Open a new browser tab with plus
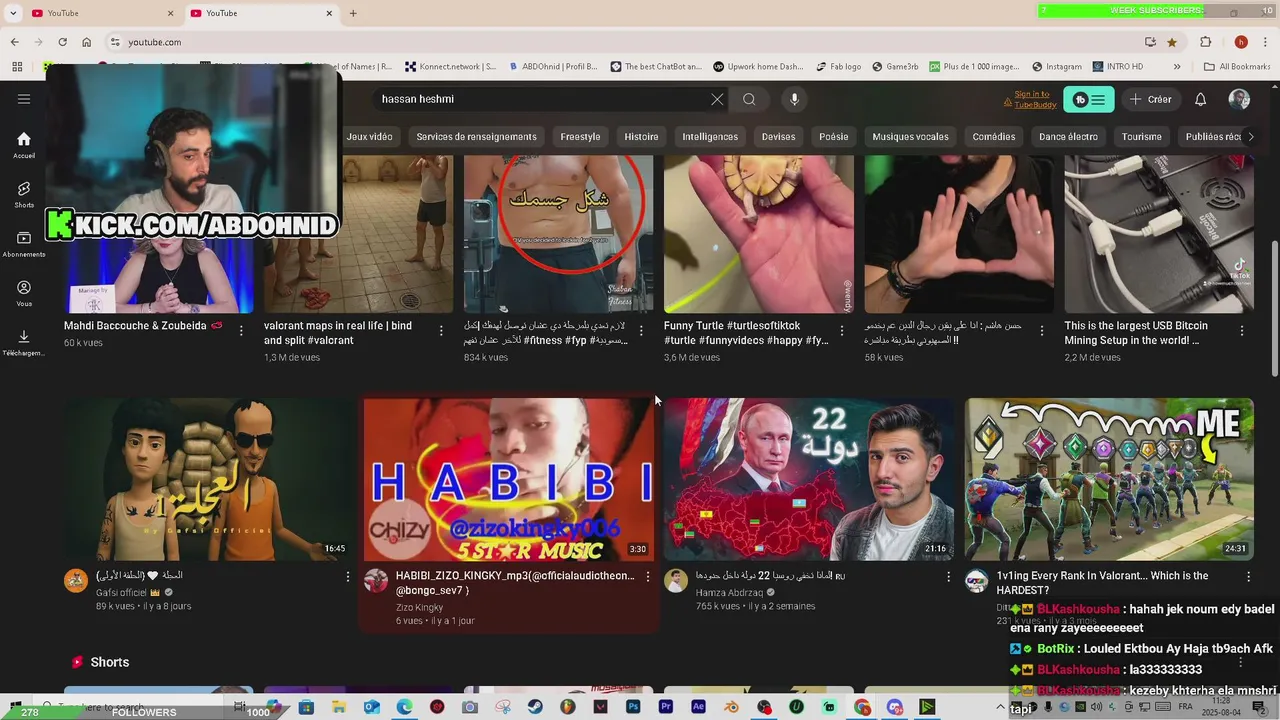 353,13
